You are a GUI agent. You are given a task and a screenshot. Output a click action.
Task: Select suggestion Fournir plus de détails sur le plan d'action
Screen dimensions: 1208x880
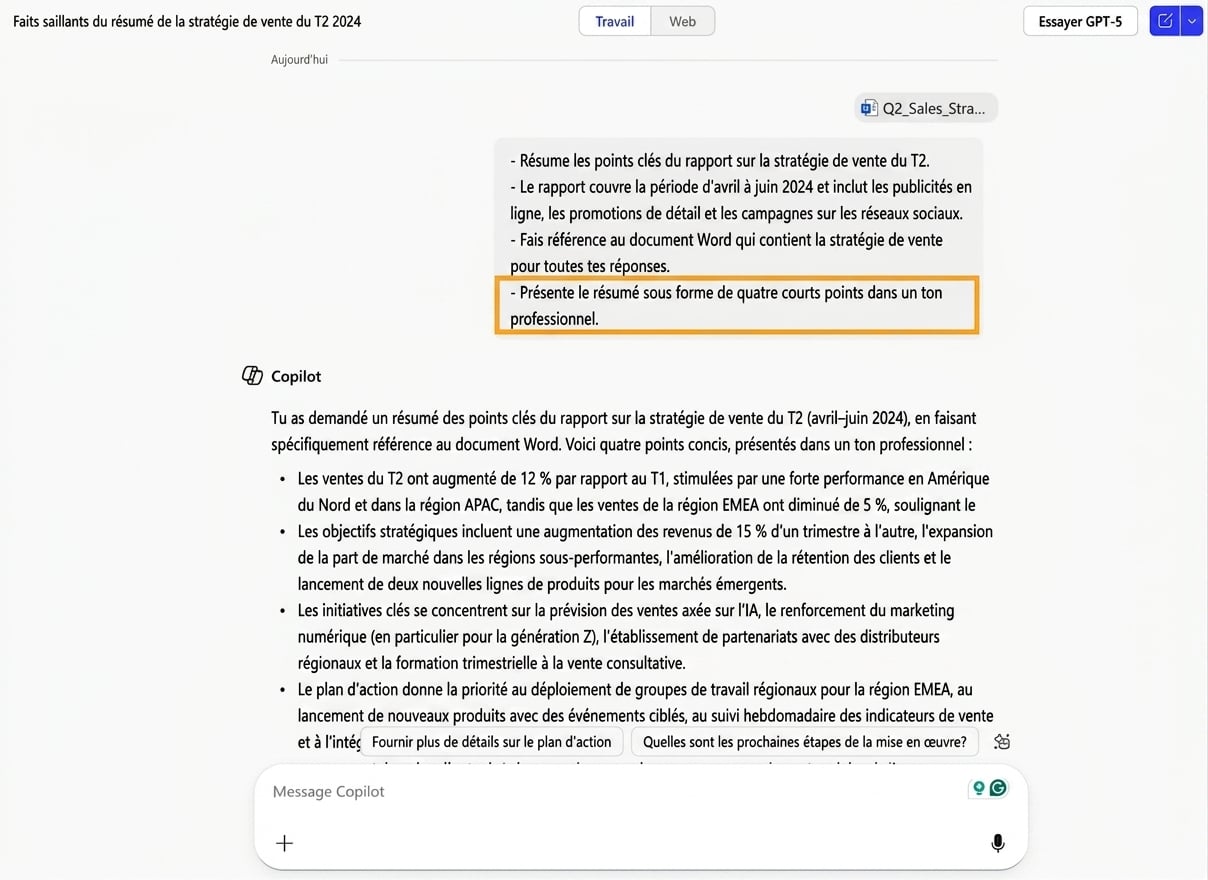tap(492, 741)
